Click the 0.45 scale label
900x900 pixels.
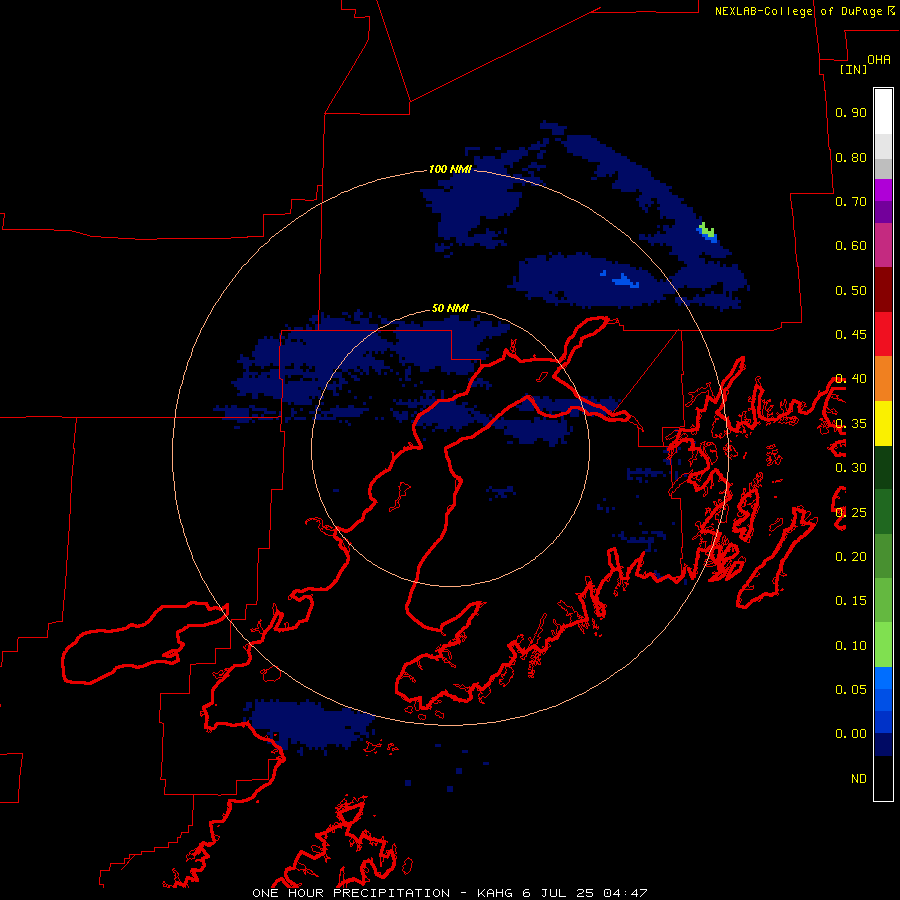(x=851, y=335)
